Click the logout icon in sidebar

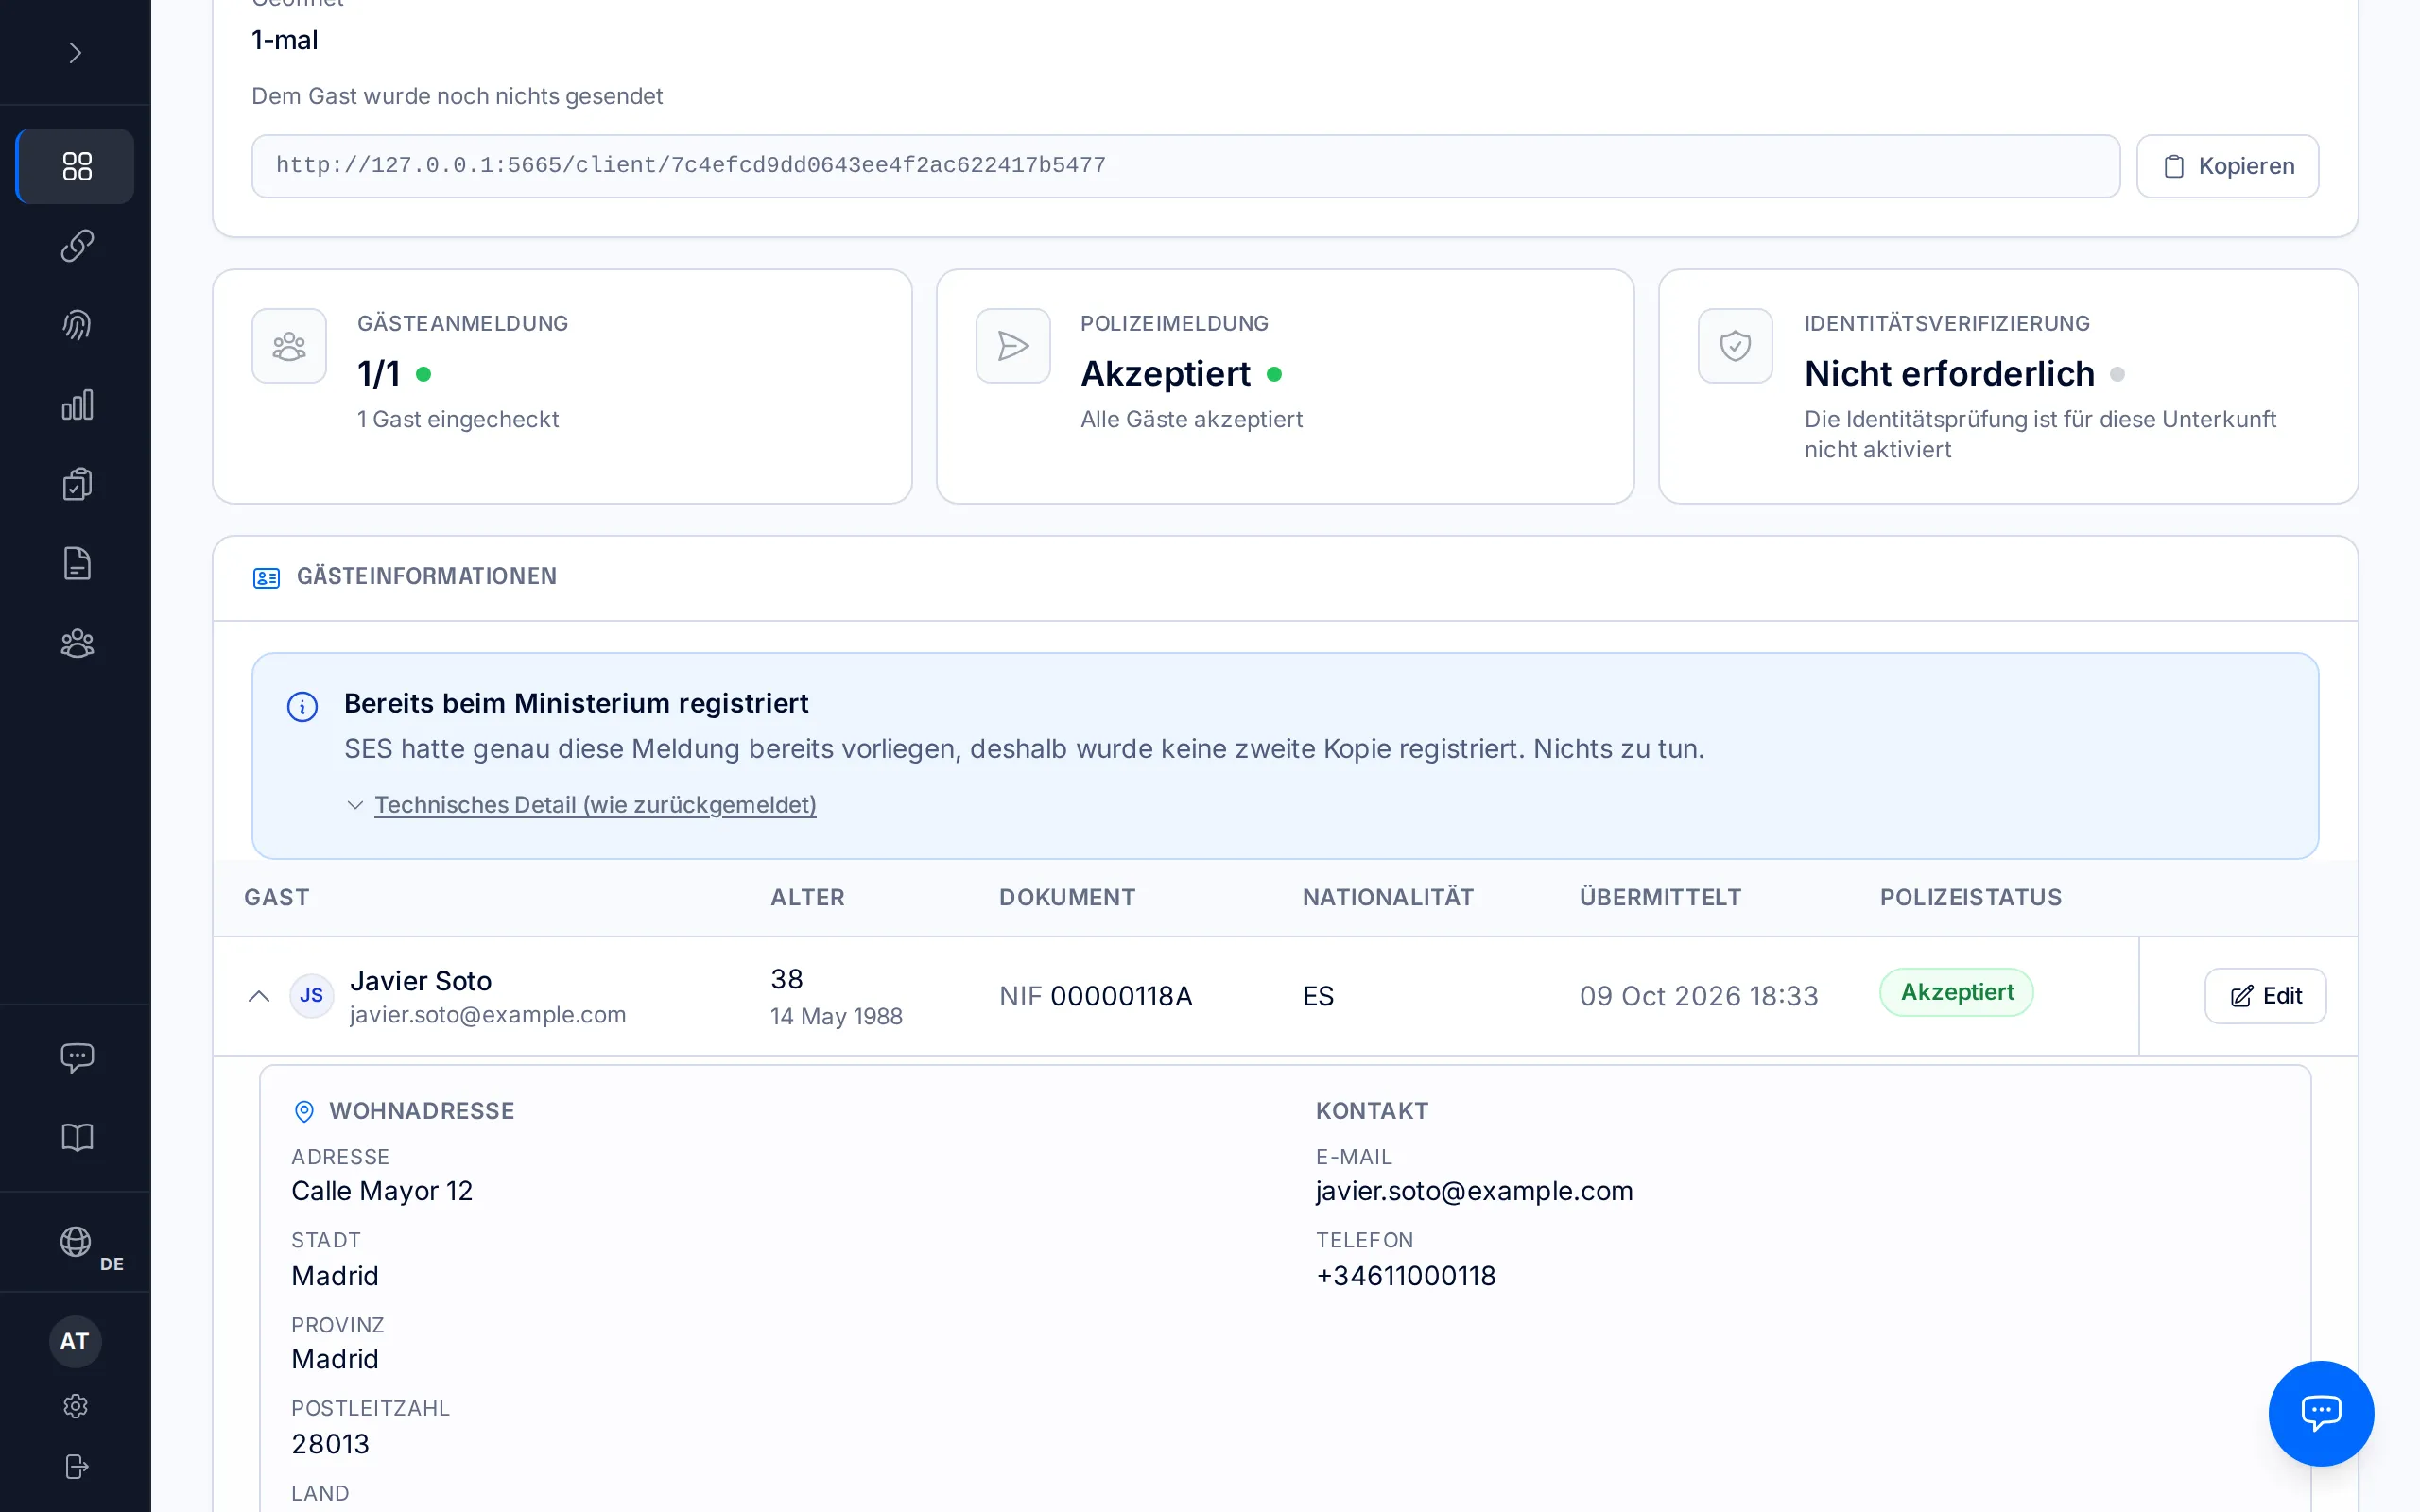pyautogui.click(x=76, y=1466)
